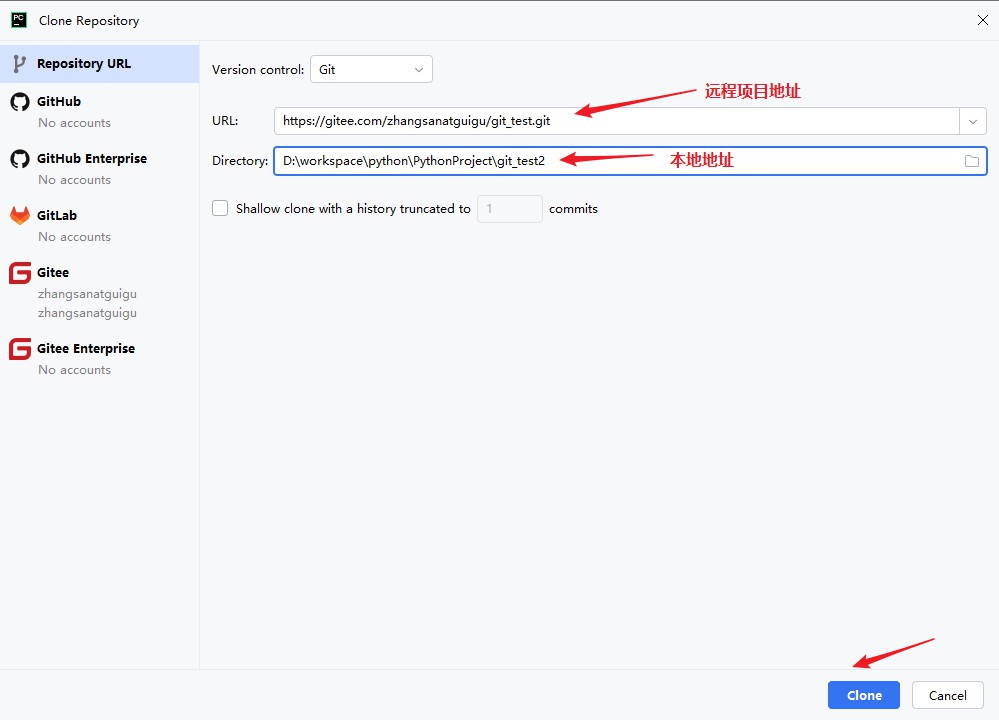Click the Gitee Enterprise logo icon
Image resolution: width=999 pixels, height=720 pixels.
point(20,349)
